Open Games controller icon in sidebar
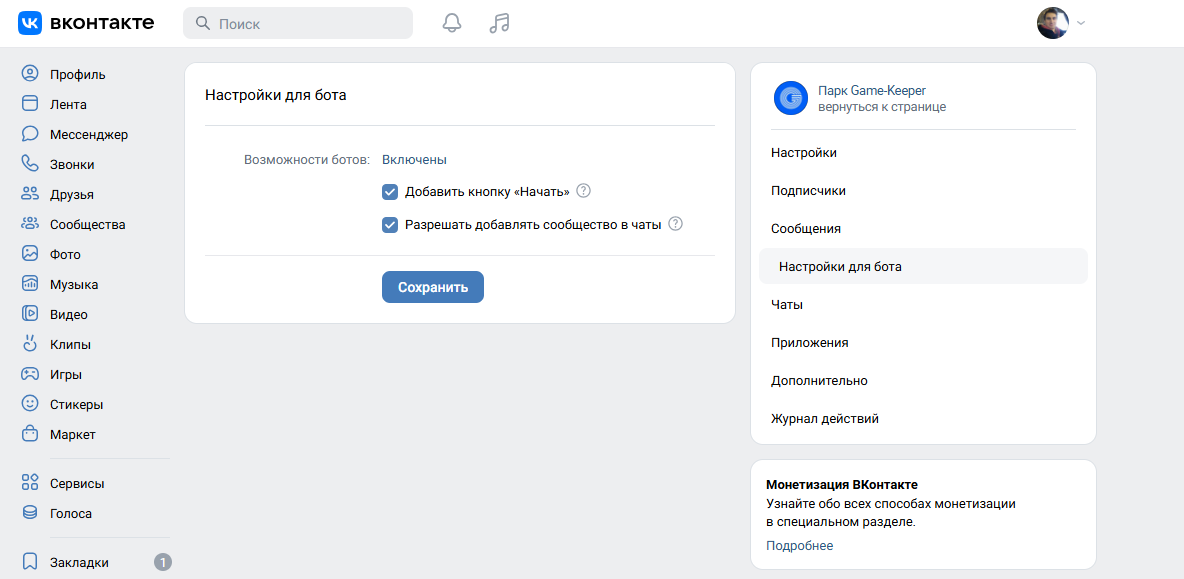 coord(30,374)
